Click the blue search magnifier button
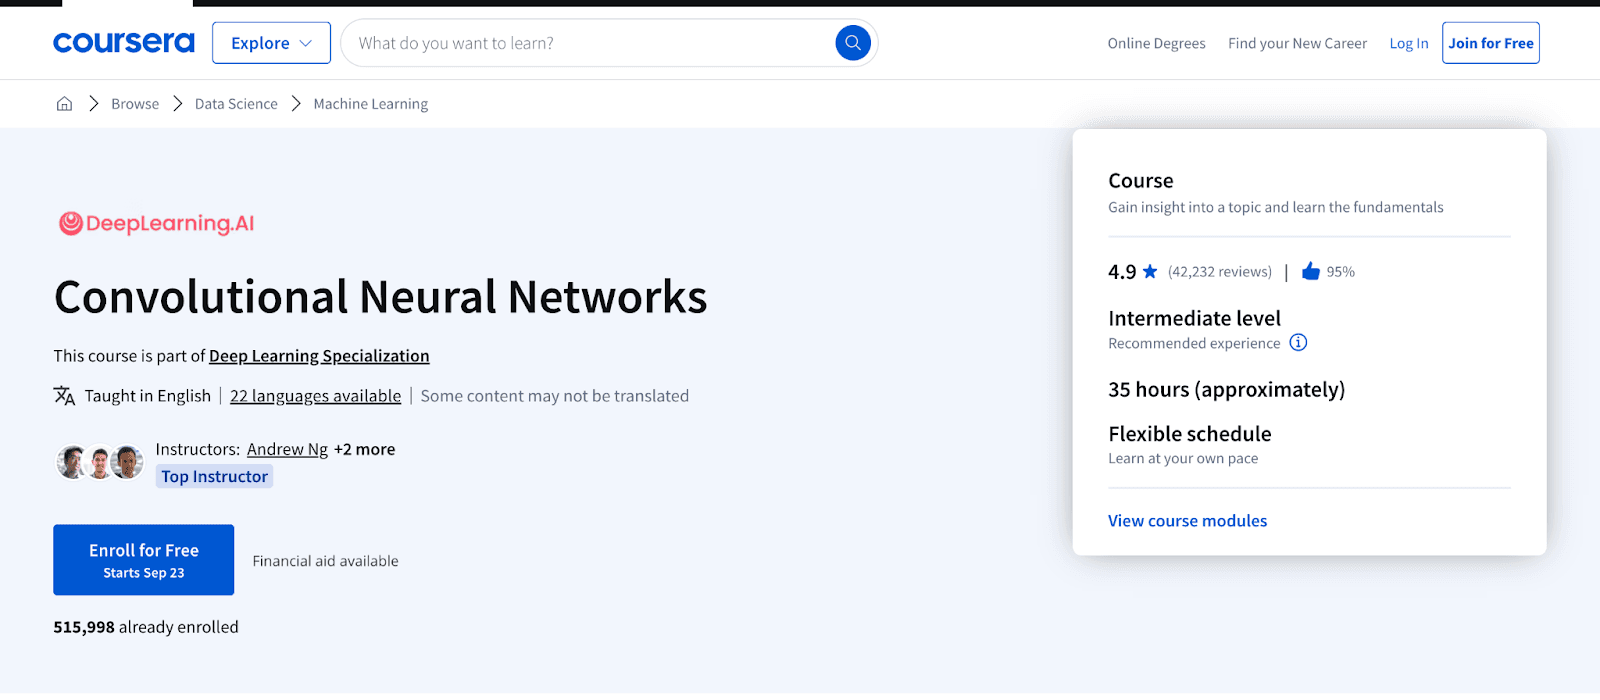Viewport: 1600px width, 700px height. 853,43
